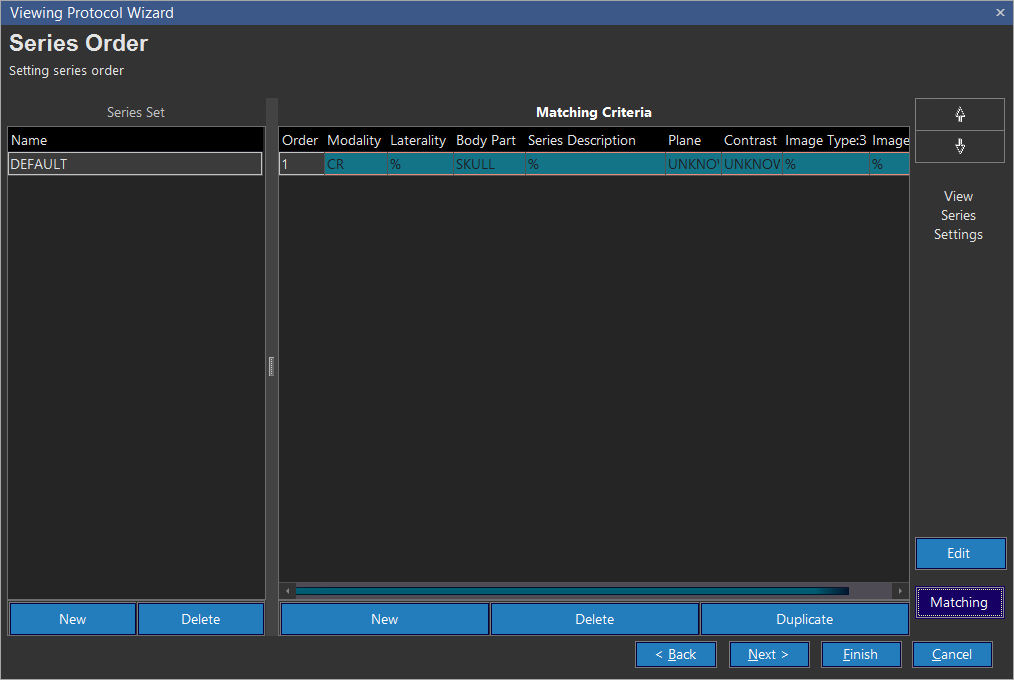Click the Modality column header
Viewport: 1014px width, 680px height.
click(354, 140)
